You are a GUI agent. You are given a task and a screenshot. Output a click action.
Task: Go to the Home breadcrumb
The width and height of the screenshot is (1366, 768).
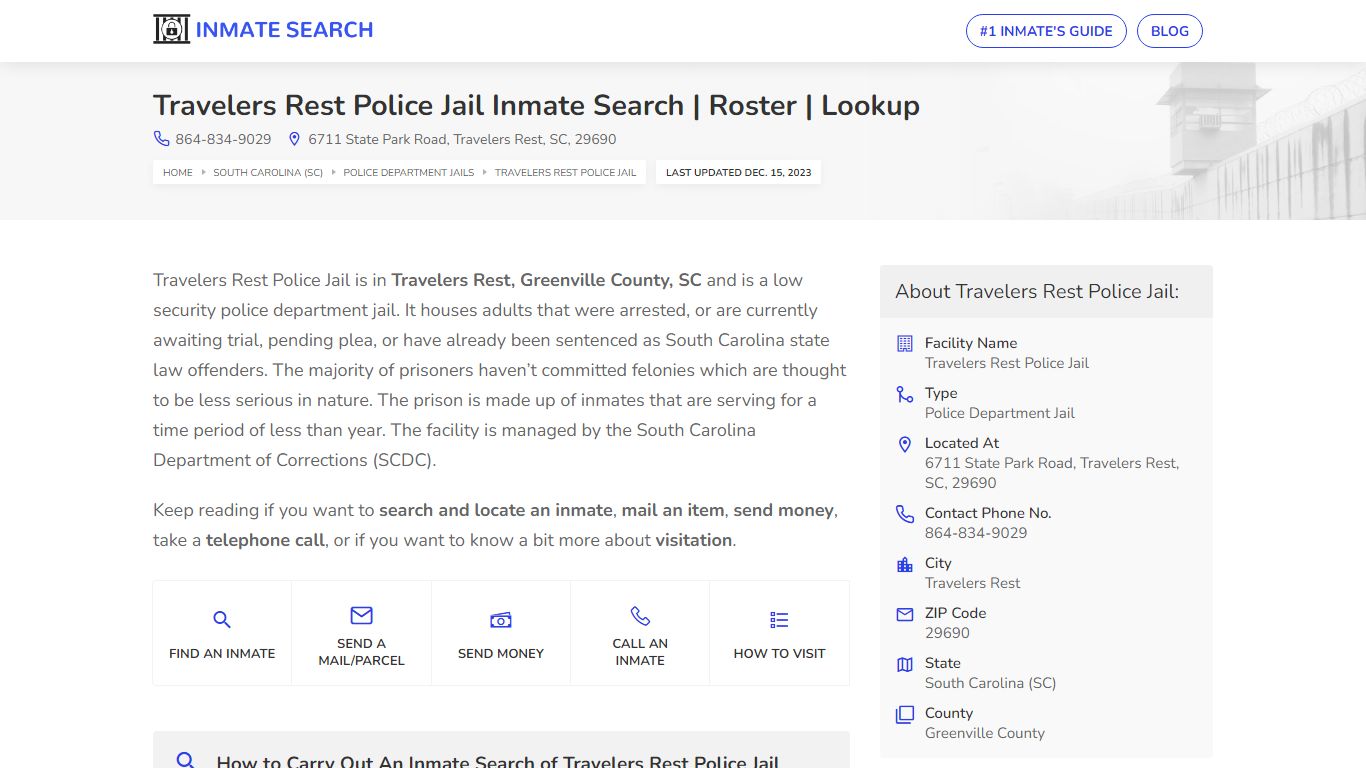[x=178, y=173]
